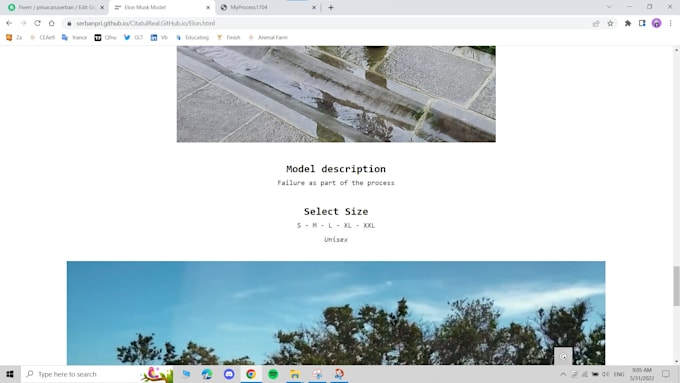
Task: Open the notification center icon
Action: [x=666, y=374]
